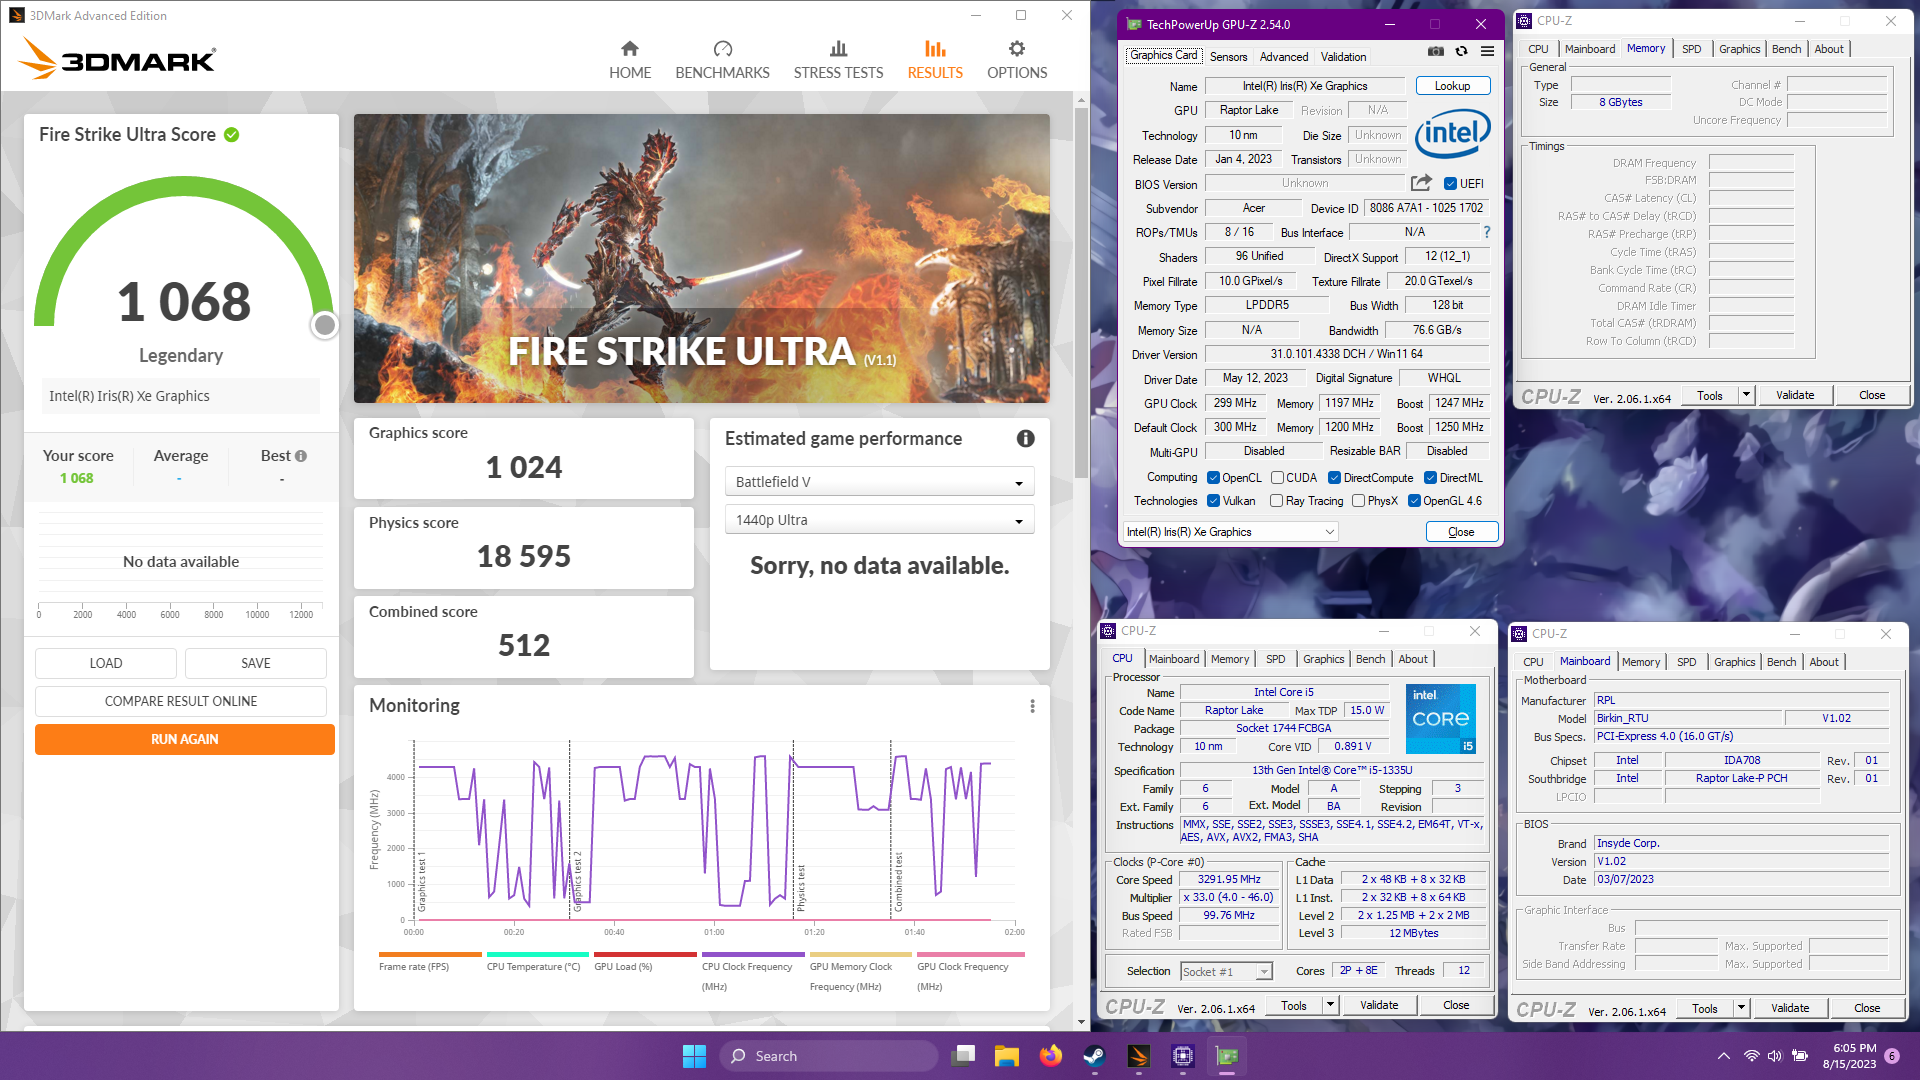Image resolution: width=1920 pixels, height=1080 pixels.
Task: Show hidden system tray icons
Action: tap(1723, 1056)
